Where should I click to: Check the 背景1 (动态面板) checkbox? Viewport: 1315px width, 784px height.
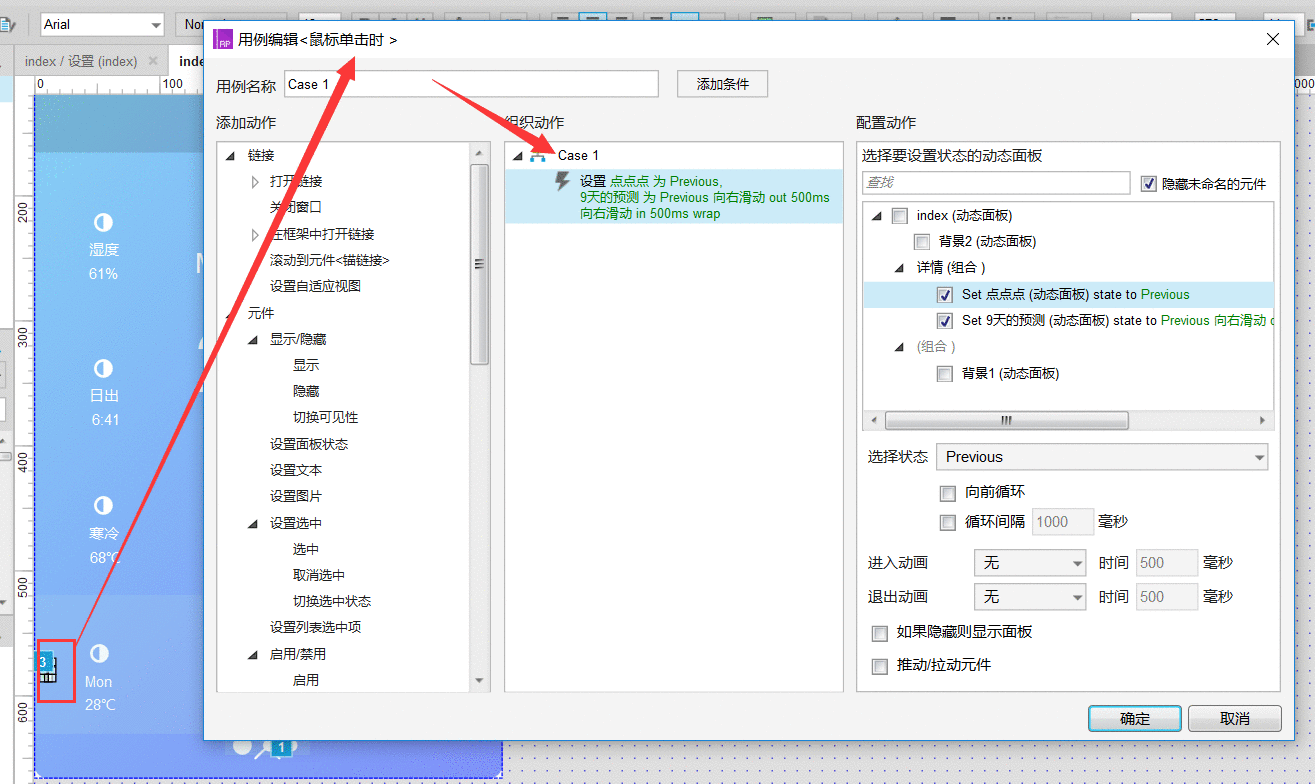(945, 374)
